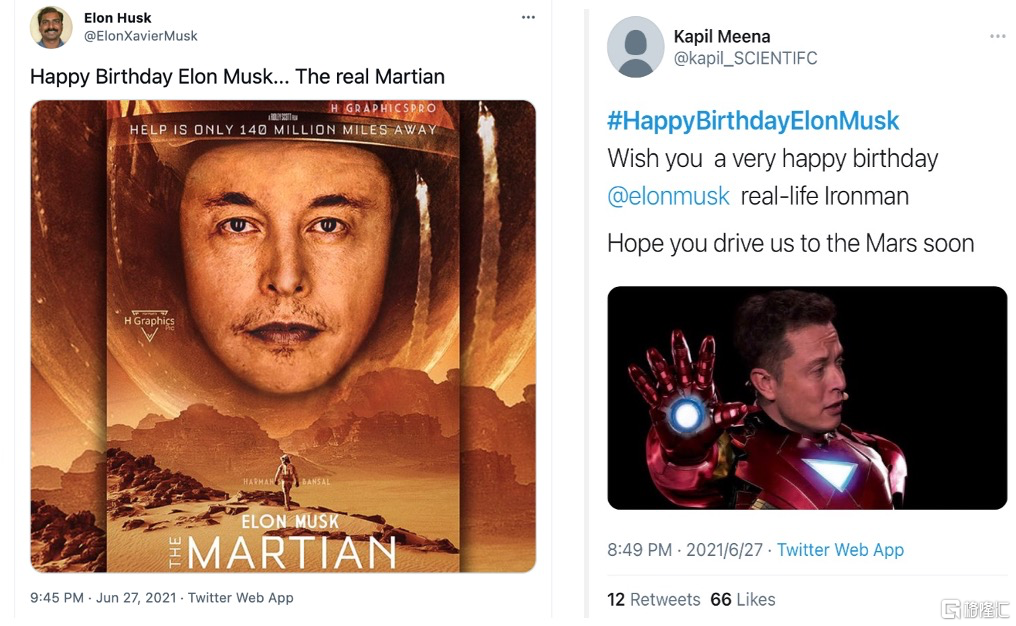Click Twitter Web App under Kapil Meena's tweet
This screenshot has height=626, width=1016.
(840, 550)
